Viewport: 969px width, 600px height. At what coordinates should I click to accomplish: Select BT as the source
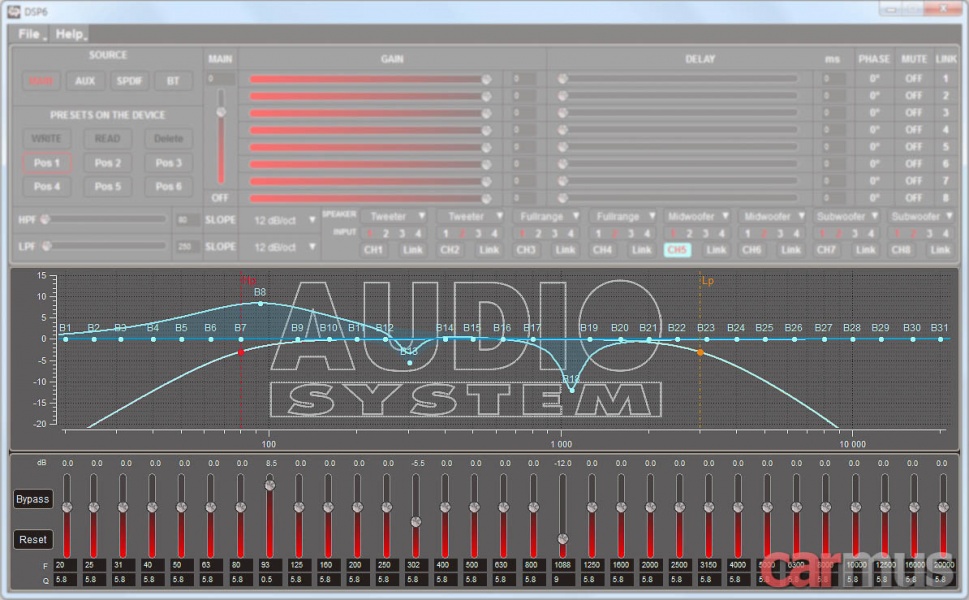pyautogui.click(x=173, y=81)
